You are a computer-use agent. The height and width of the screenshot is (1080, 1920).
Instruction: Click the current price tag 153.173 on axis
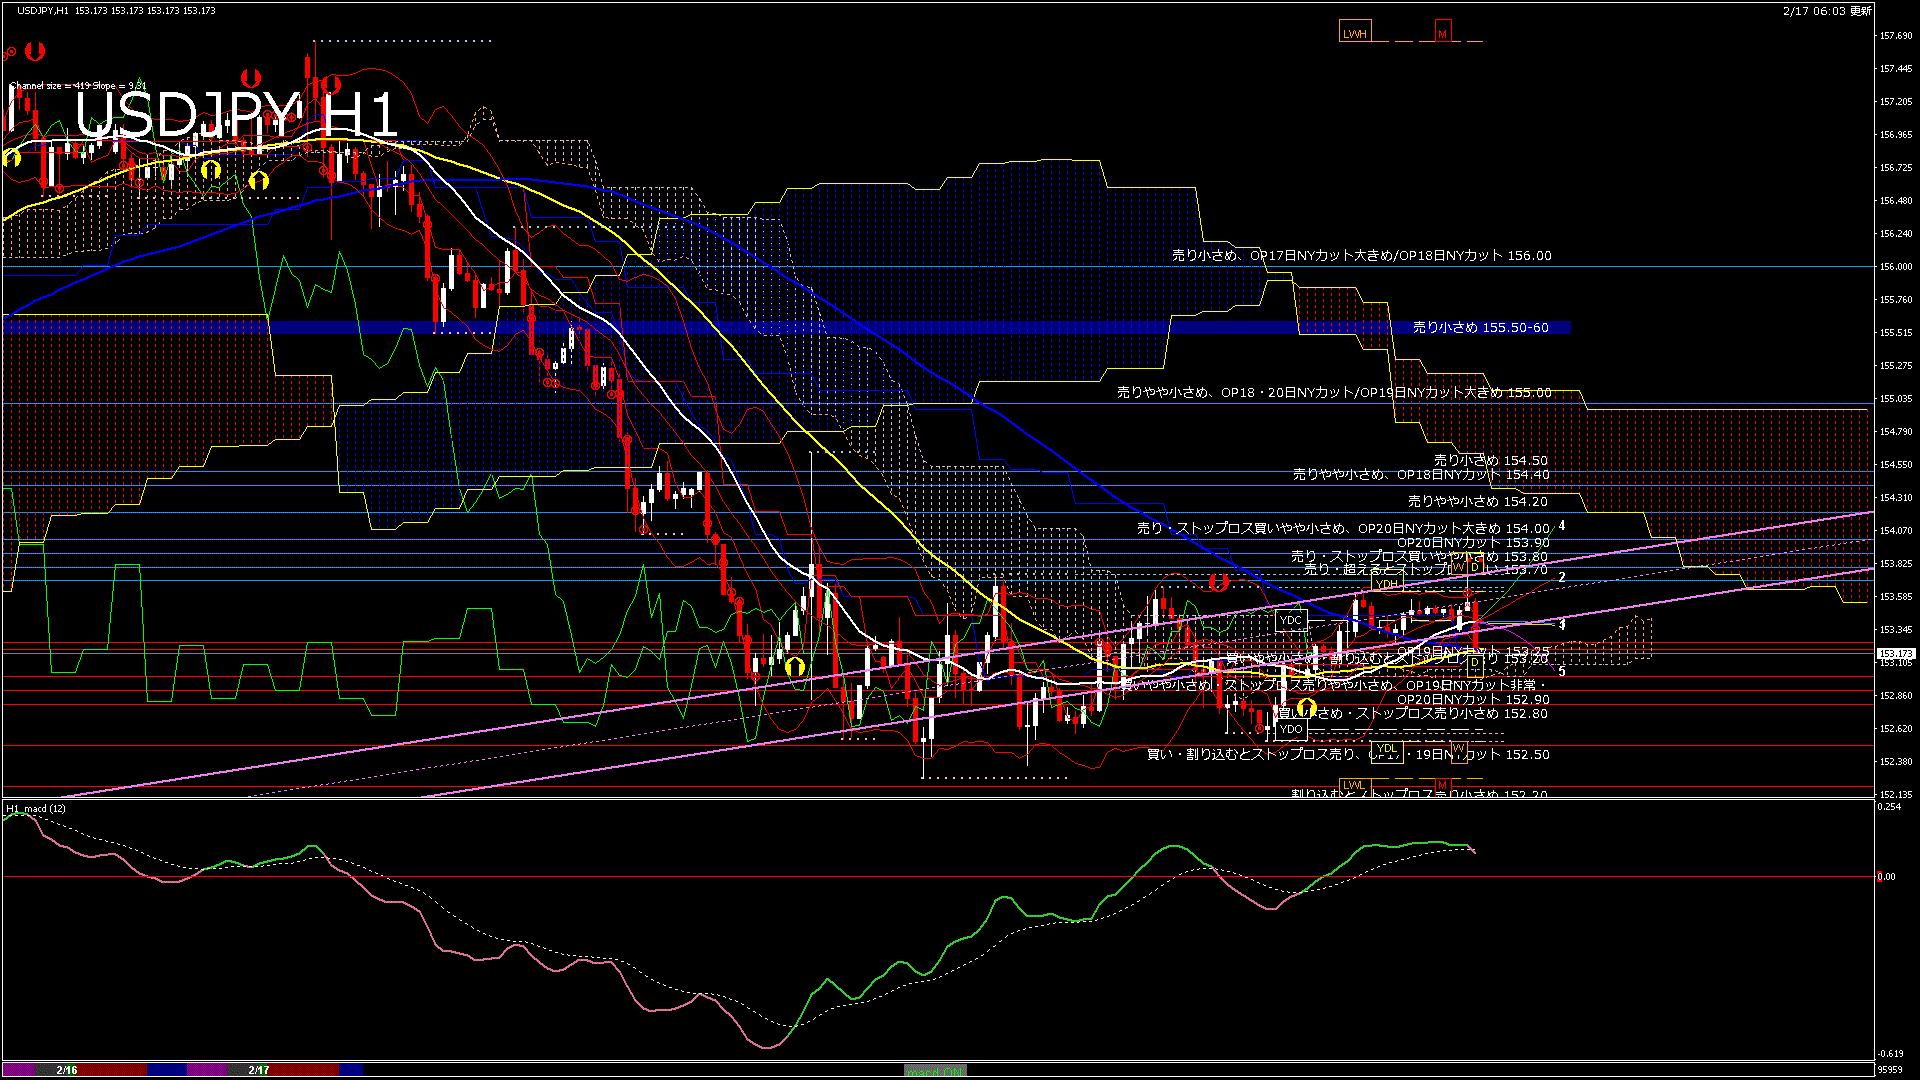coord(1895,653)
